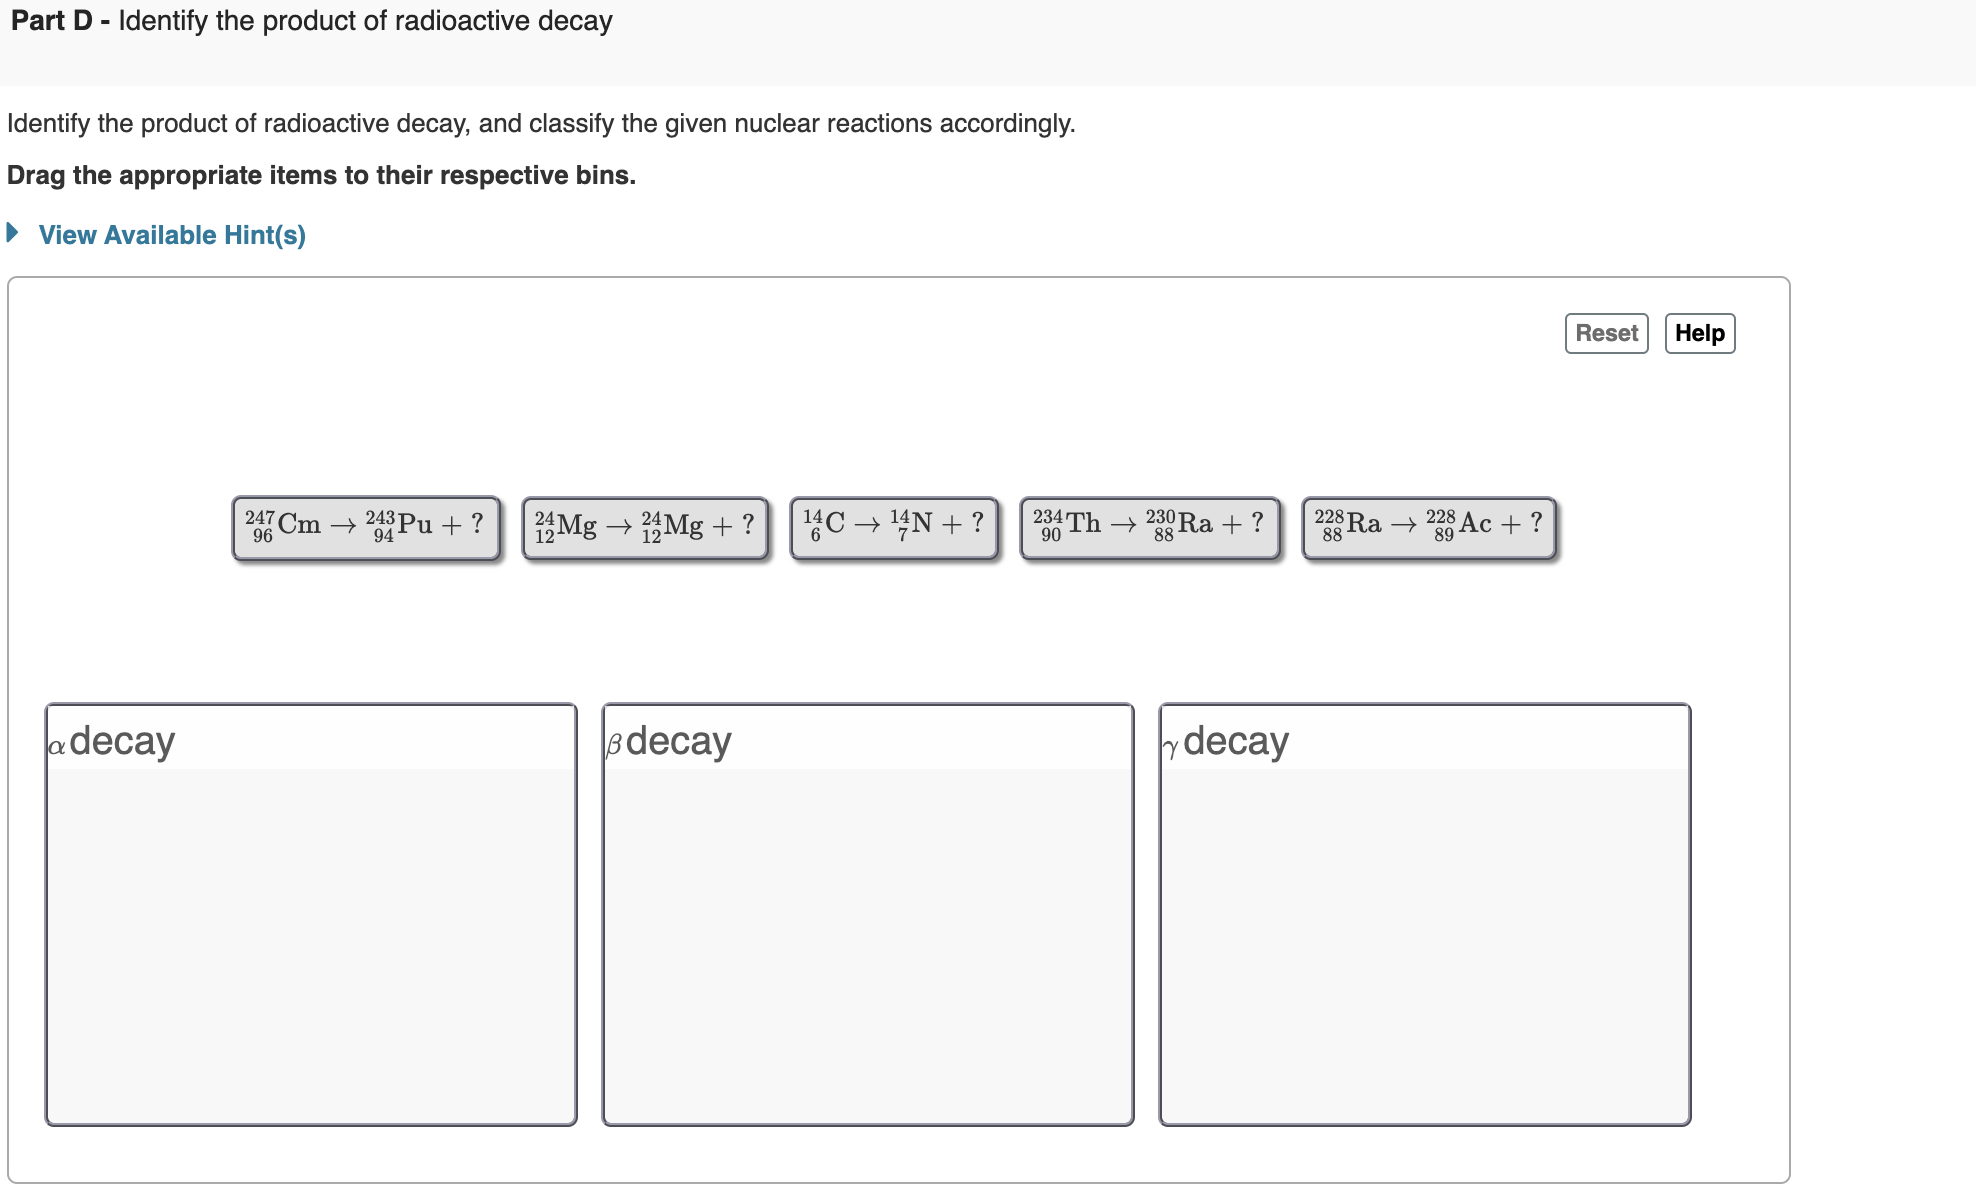Click the gamma decay bin title
The image size is (1976, 1200).
(1226, 741)
